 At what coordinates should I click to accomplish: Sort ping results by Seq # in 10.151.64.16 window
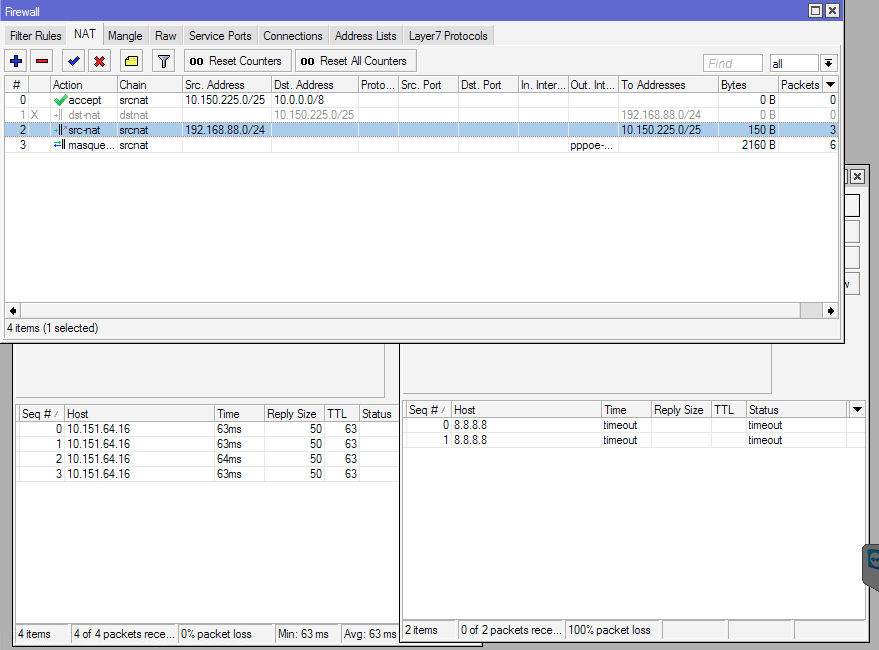coord(40,414)
